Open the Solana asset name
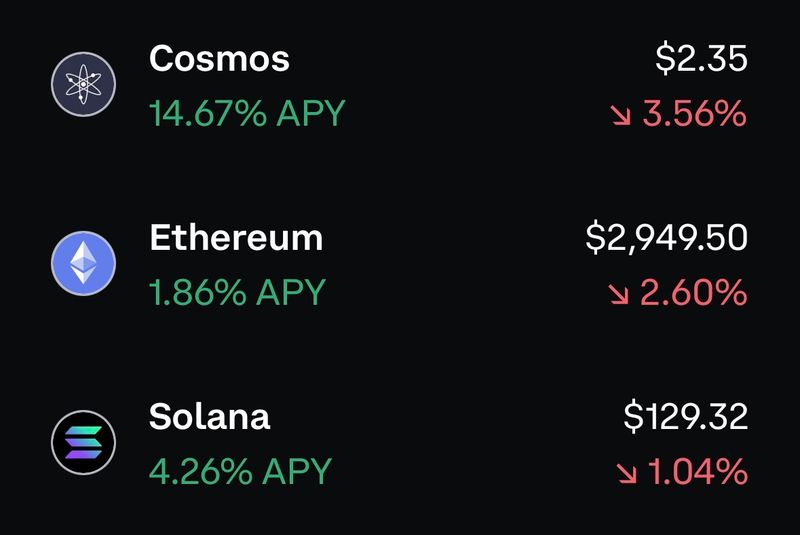This screenshot has height=535, width=800. [209, 415]
